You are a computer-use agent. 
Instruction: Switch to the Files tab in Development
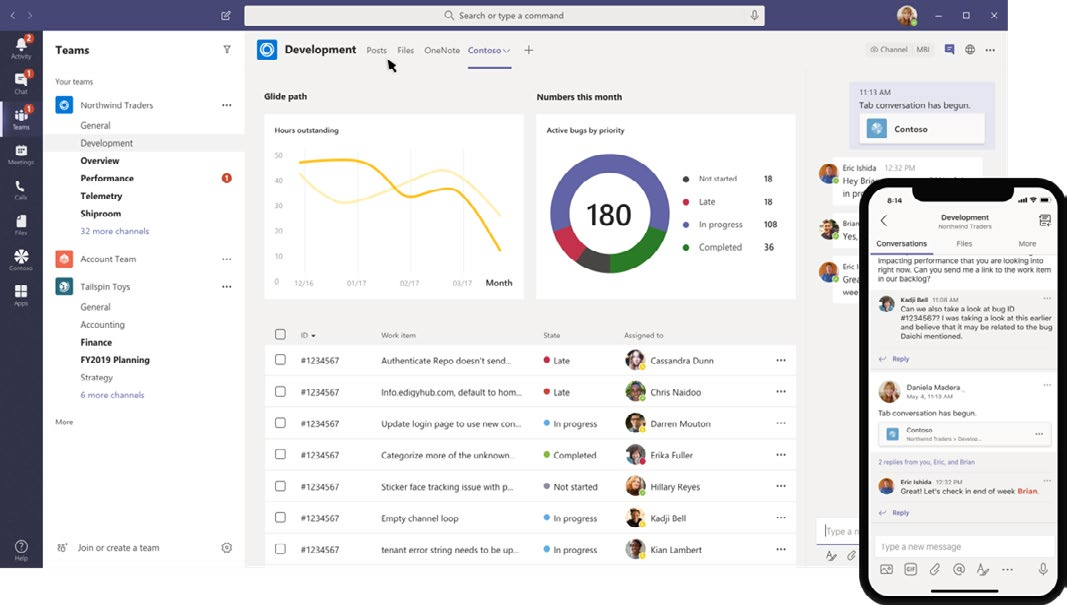coord(406,50)
